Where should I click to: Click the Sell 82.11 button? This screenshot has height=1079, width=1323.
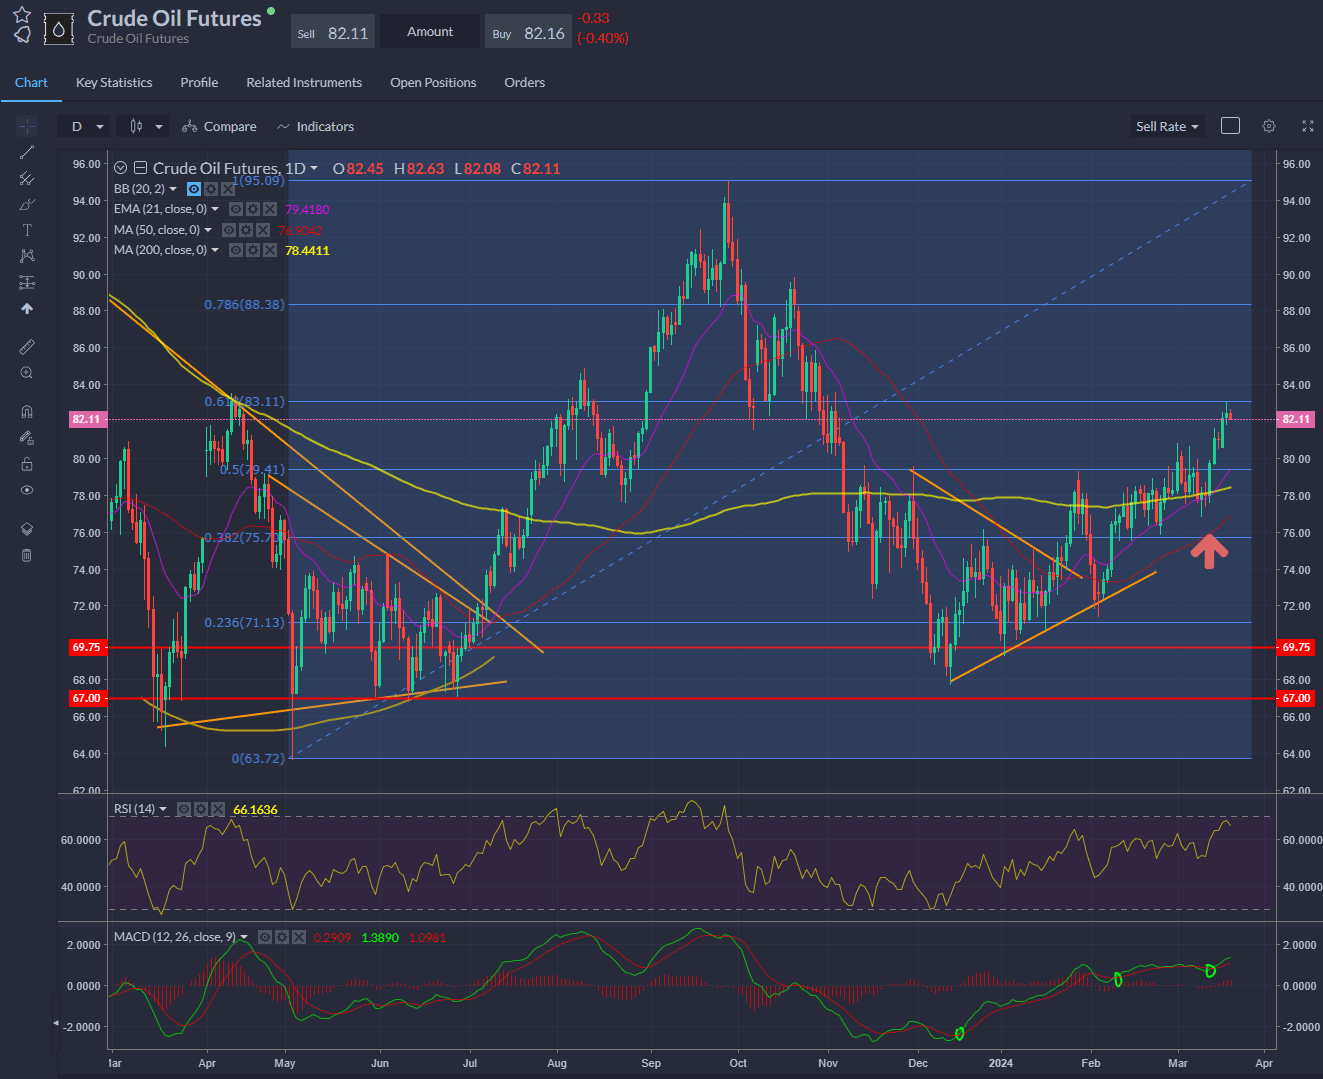click(333, 33)
